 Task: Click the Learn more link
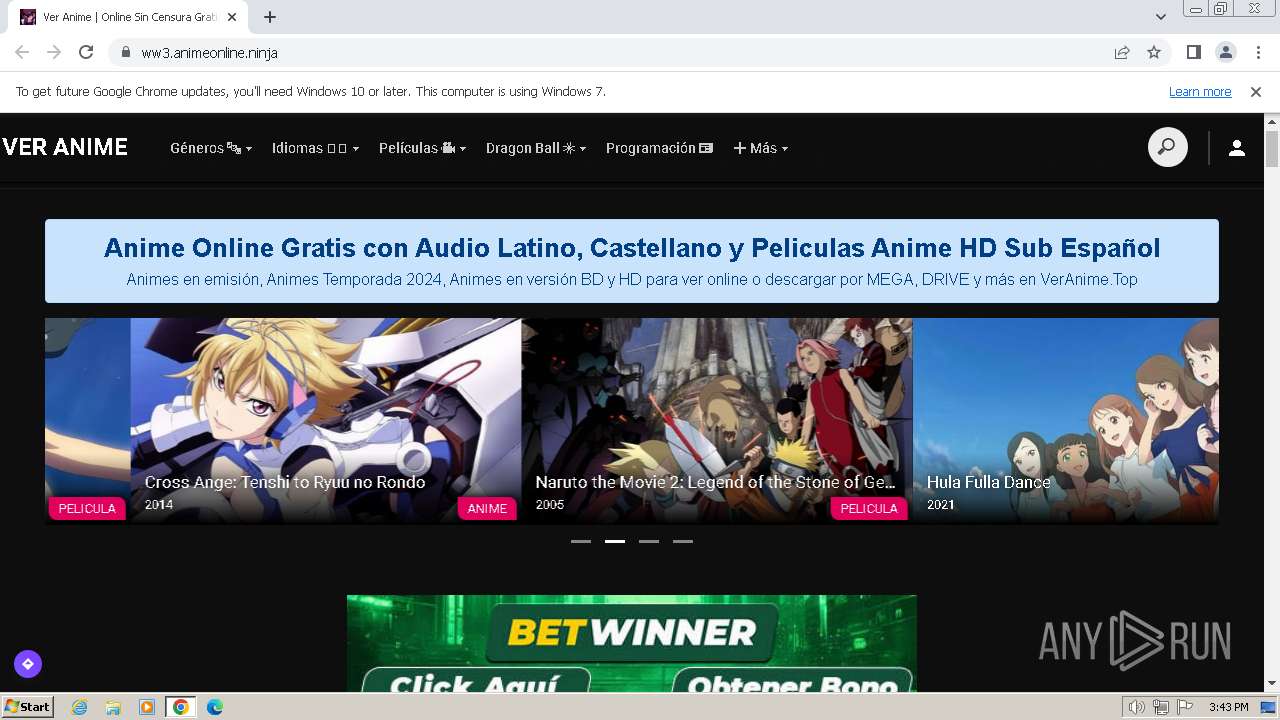(x=1200, y=91)
